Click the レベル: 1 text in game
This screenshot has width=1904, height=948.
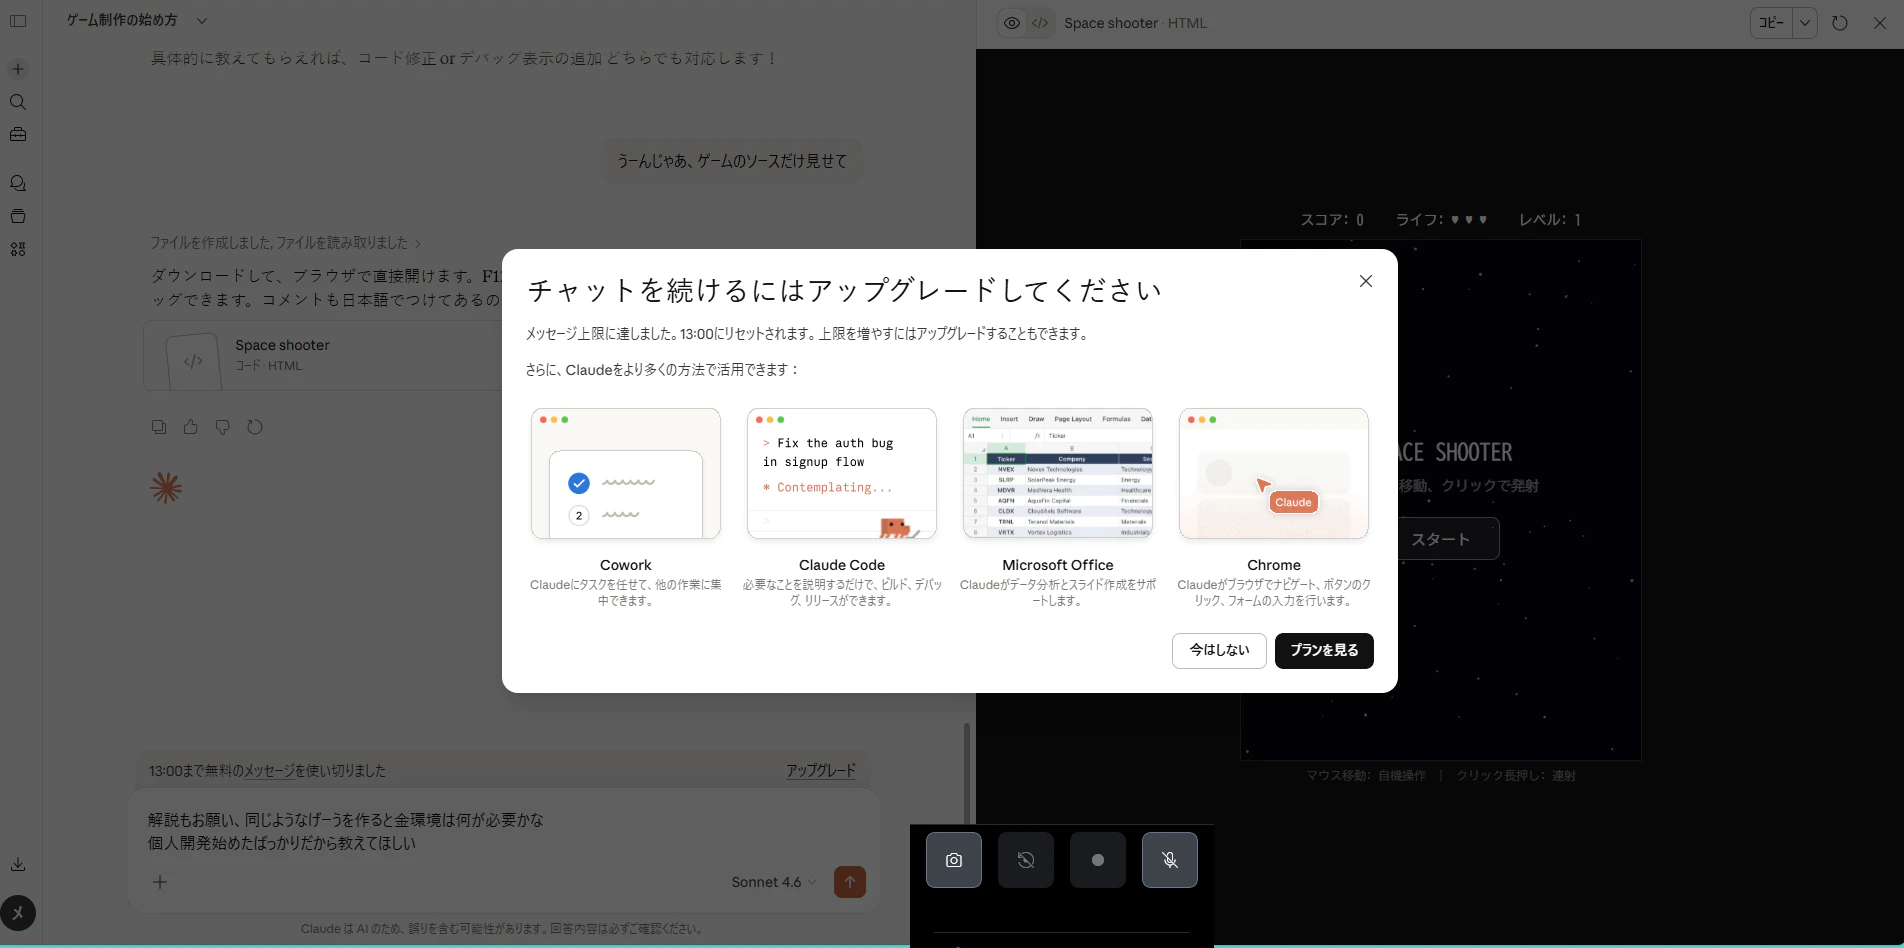pos(1550,220)
